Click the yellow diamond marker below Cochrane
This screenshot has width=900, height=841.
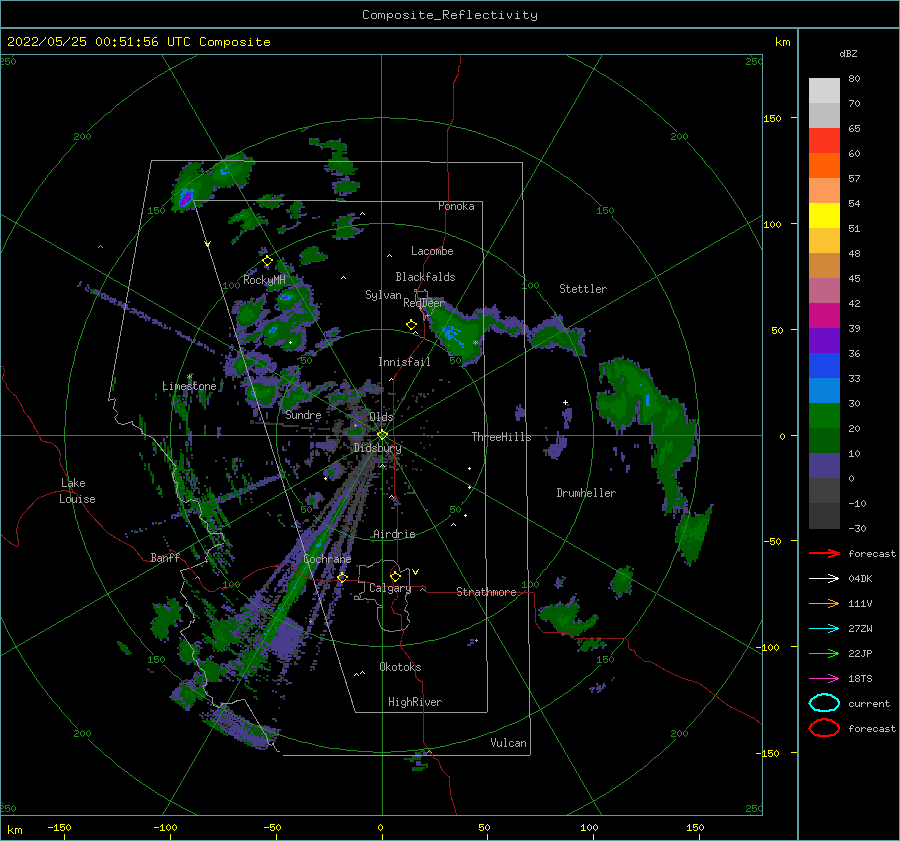point(342,577)
